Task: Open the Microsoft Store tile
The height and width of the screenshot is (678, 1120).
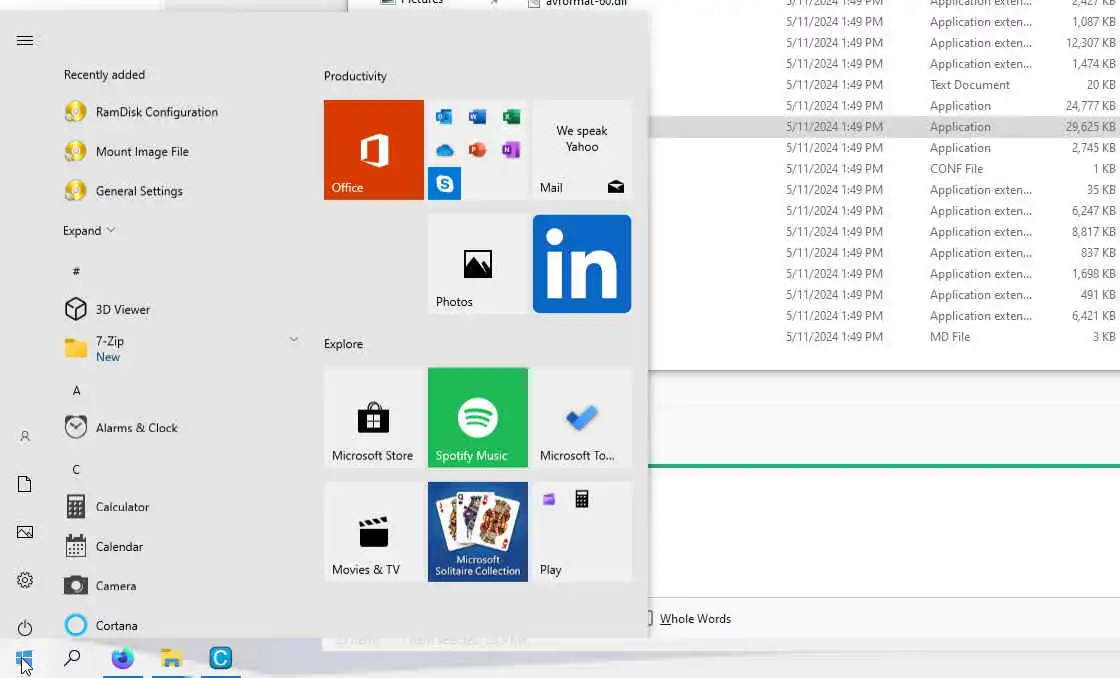Action: click(x=374, y=417)
